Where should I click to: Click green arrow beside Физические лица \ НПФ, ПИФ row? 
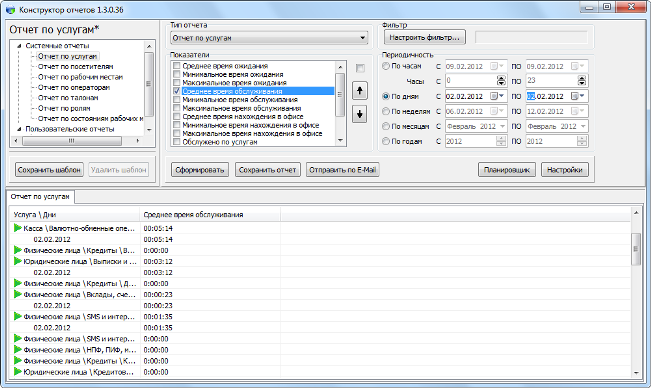coord(17,349)
